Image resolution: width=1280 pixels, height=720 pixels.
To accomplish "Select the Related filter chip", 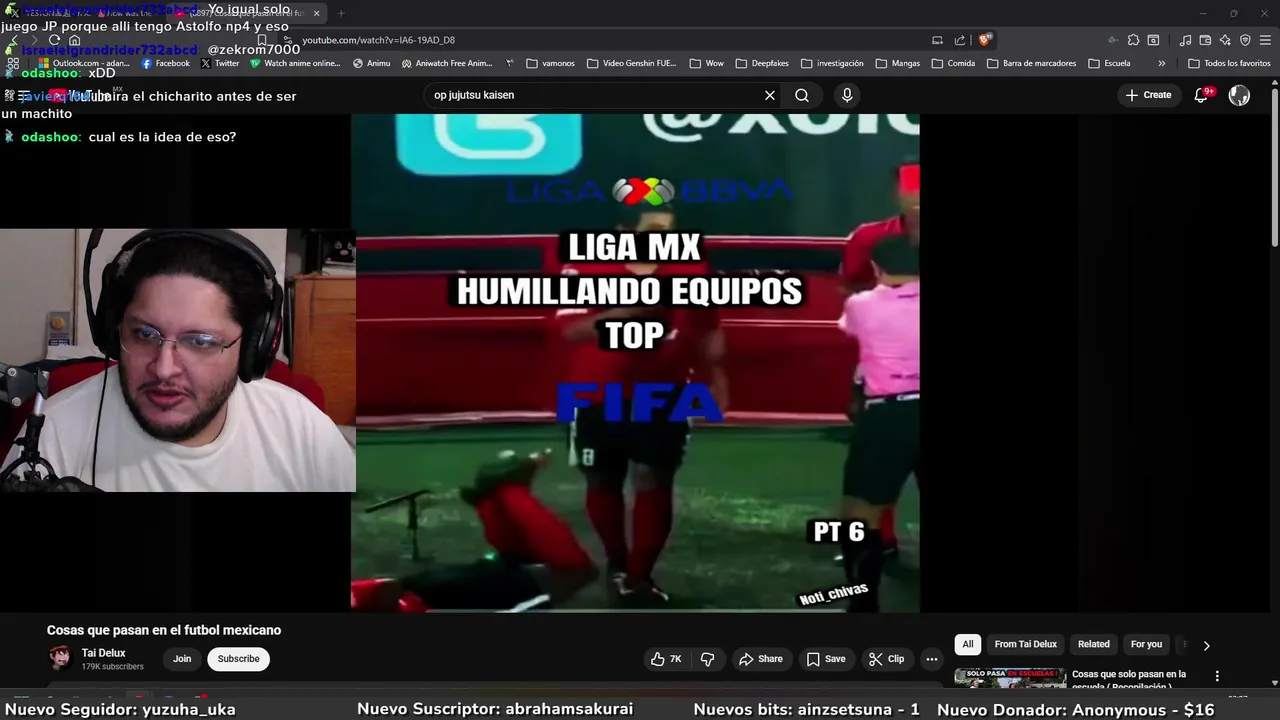I will pyautogui.click(x=1093, y=645).
